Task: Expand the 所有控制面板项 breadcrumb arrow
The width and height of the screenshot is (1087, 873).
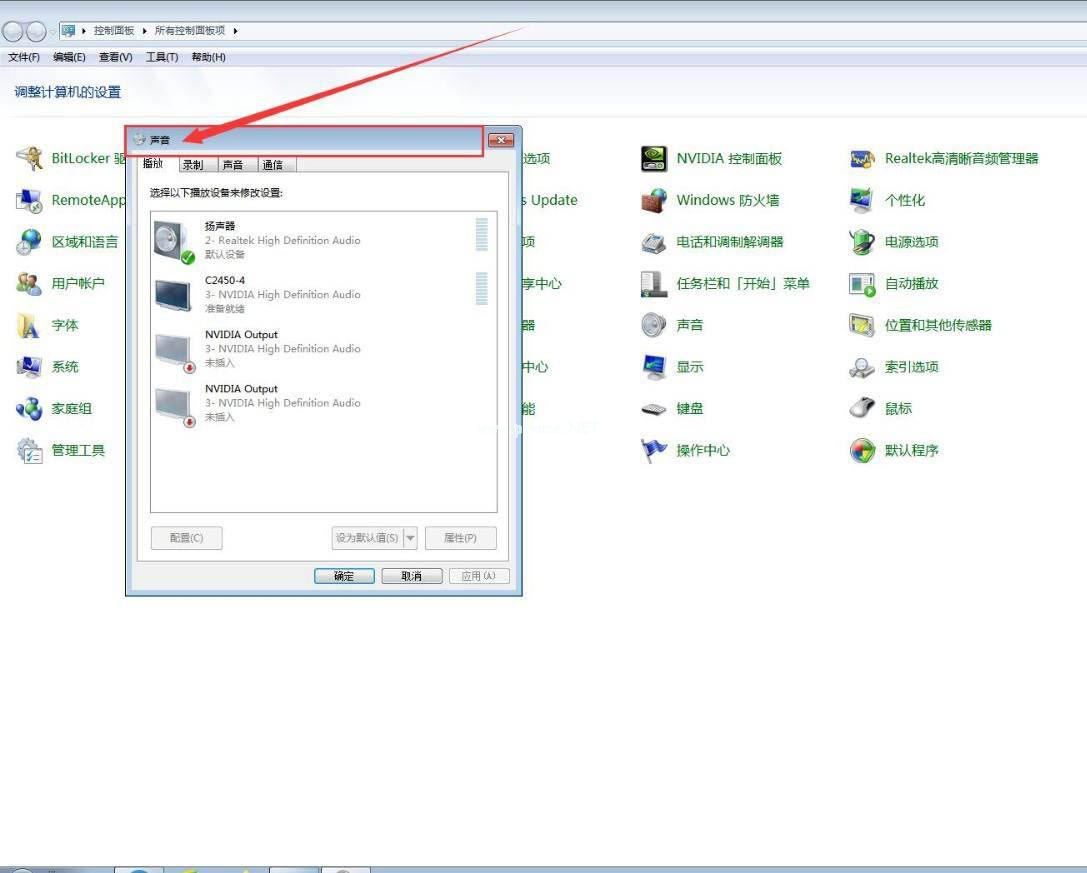Action: pos(236,31)
